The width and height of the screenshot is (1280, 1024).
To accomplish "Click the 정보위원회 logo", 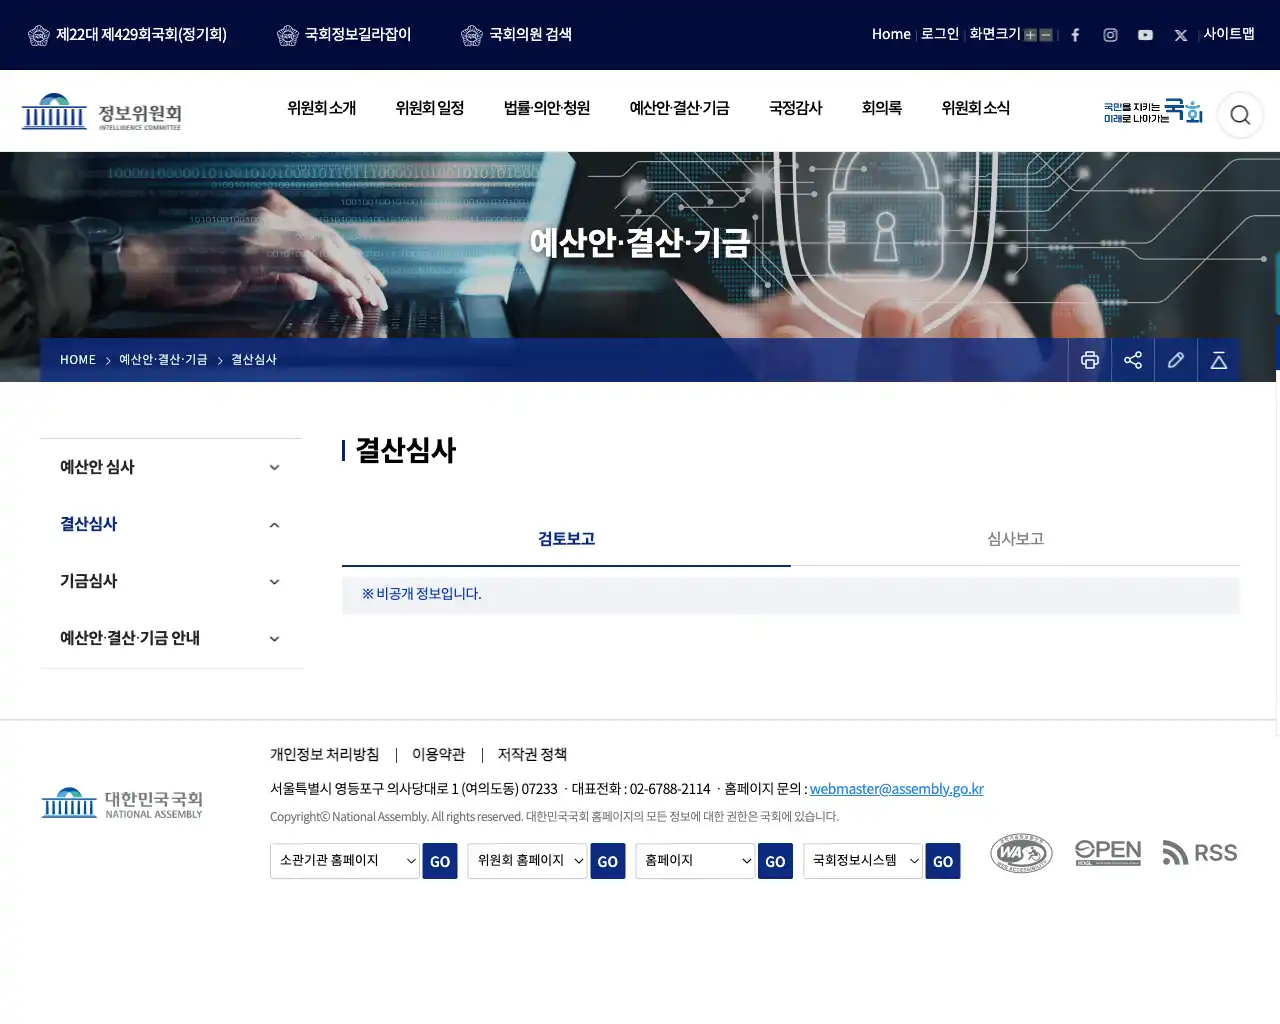I will click(102, 112).
